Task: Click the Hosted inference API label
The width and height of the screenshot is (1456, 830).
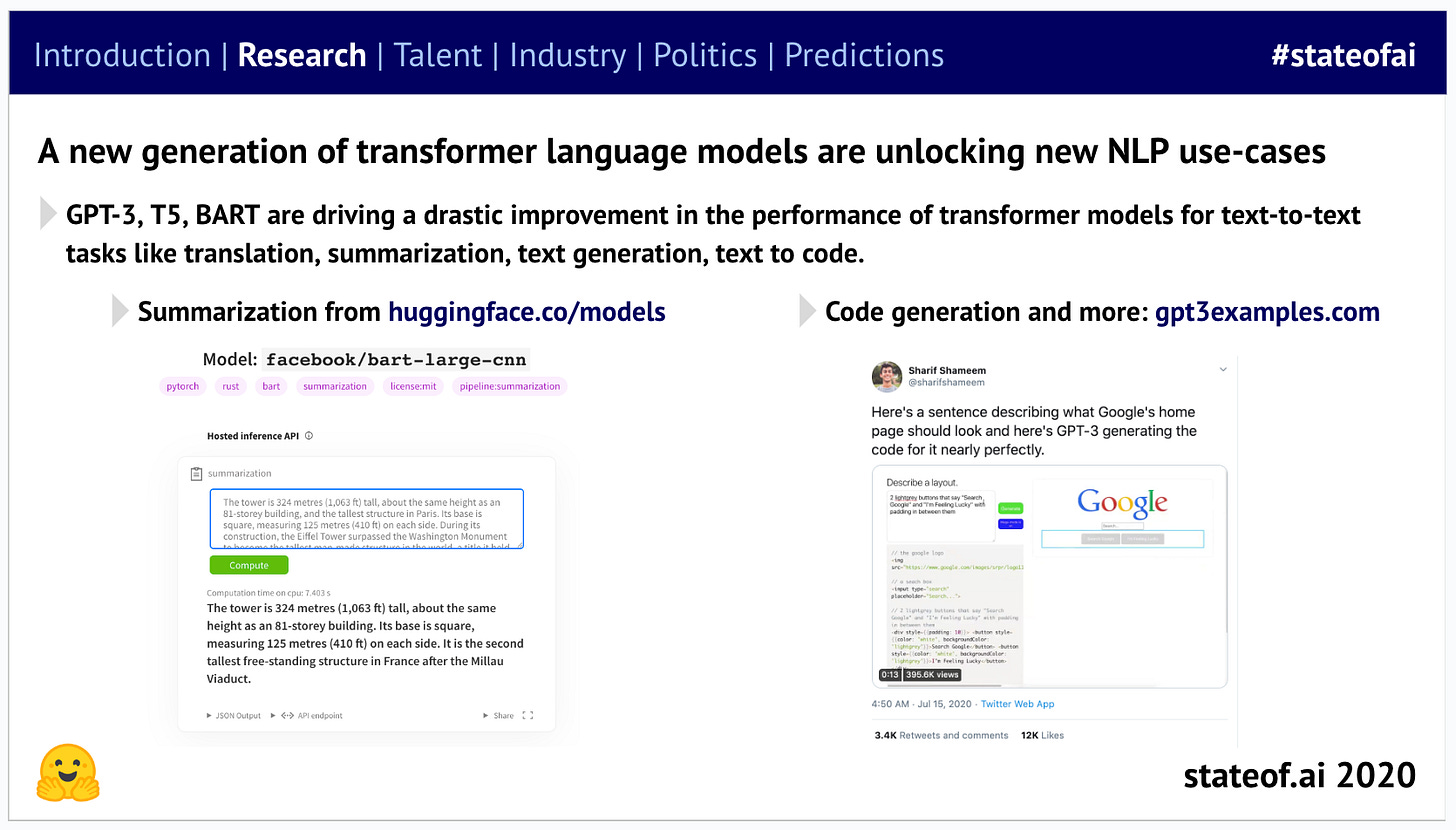Action: 253,436
